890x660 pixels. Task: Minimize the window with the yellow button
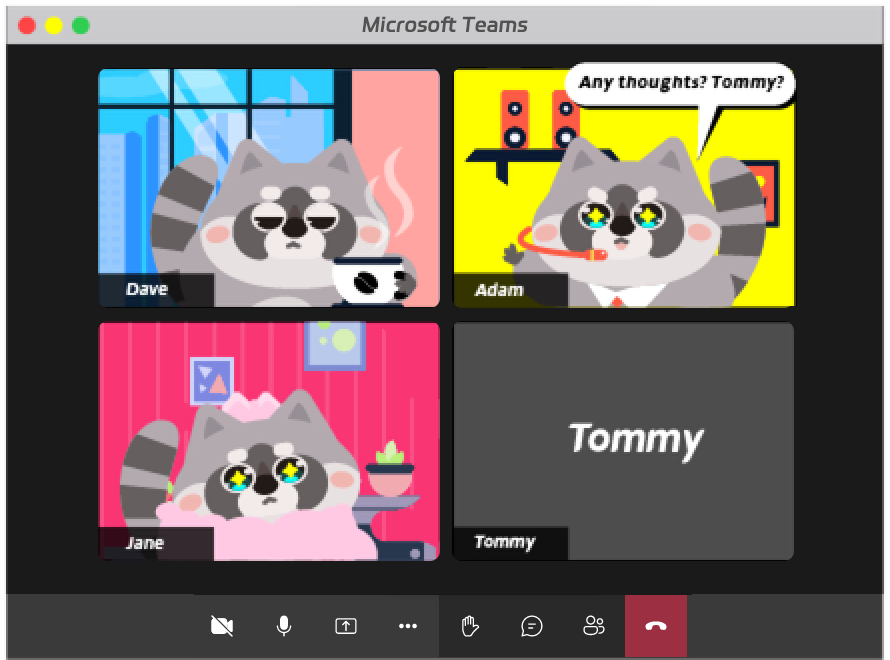[x=54, y=25]
